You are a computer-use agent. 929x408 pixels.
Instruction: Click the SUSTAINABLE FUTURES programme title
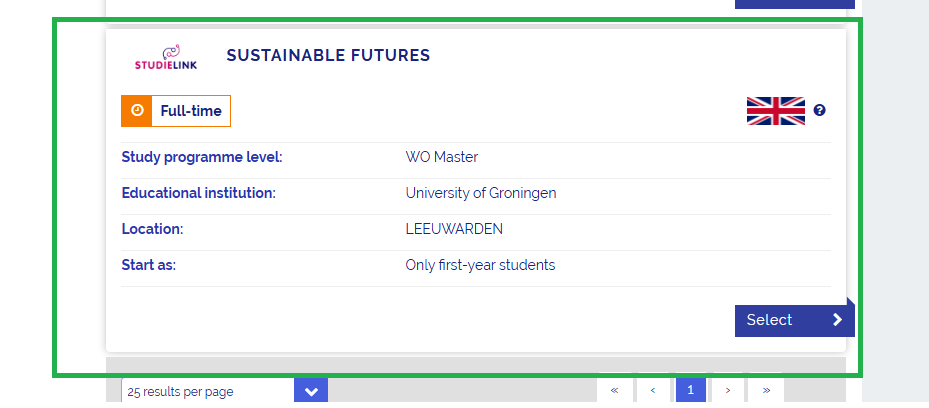click(328, 56)
